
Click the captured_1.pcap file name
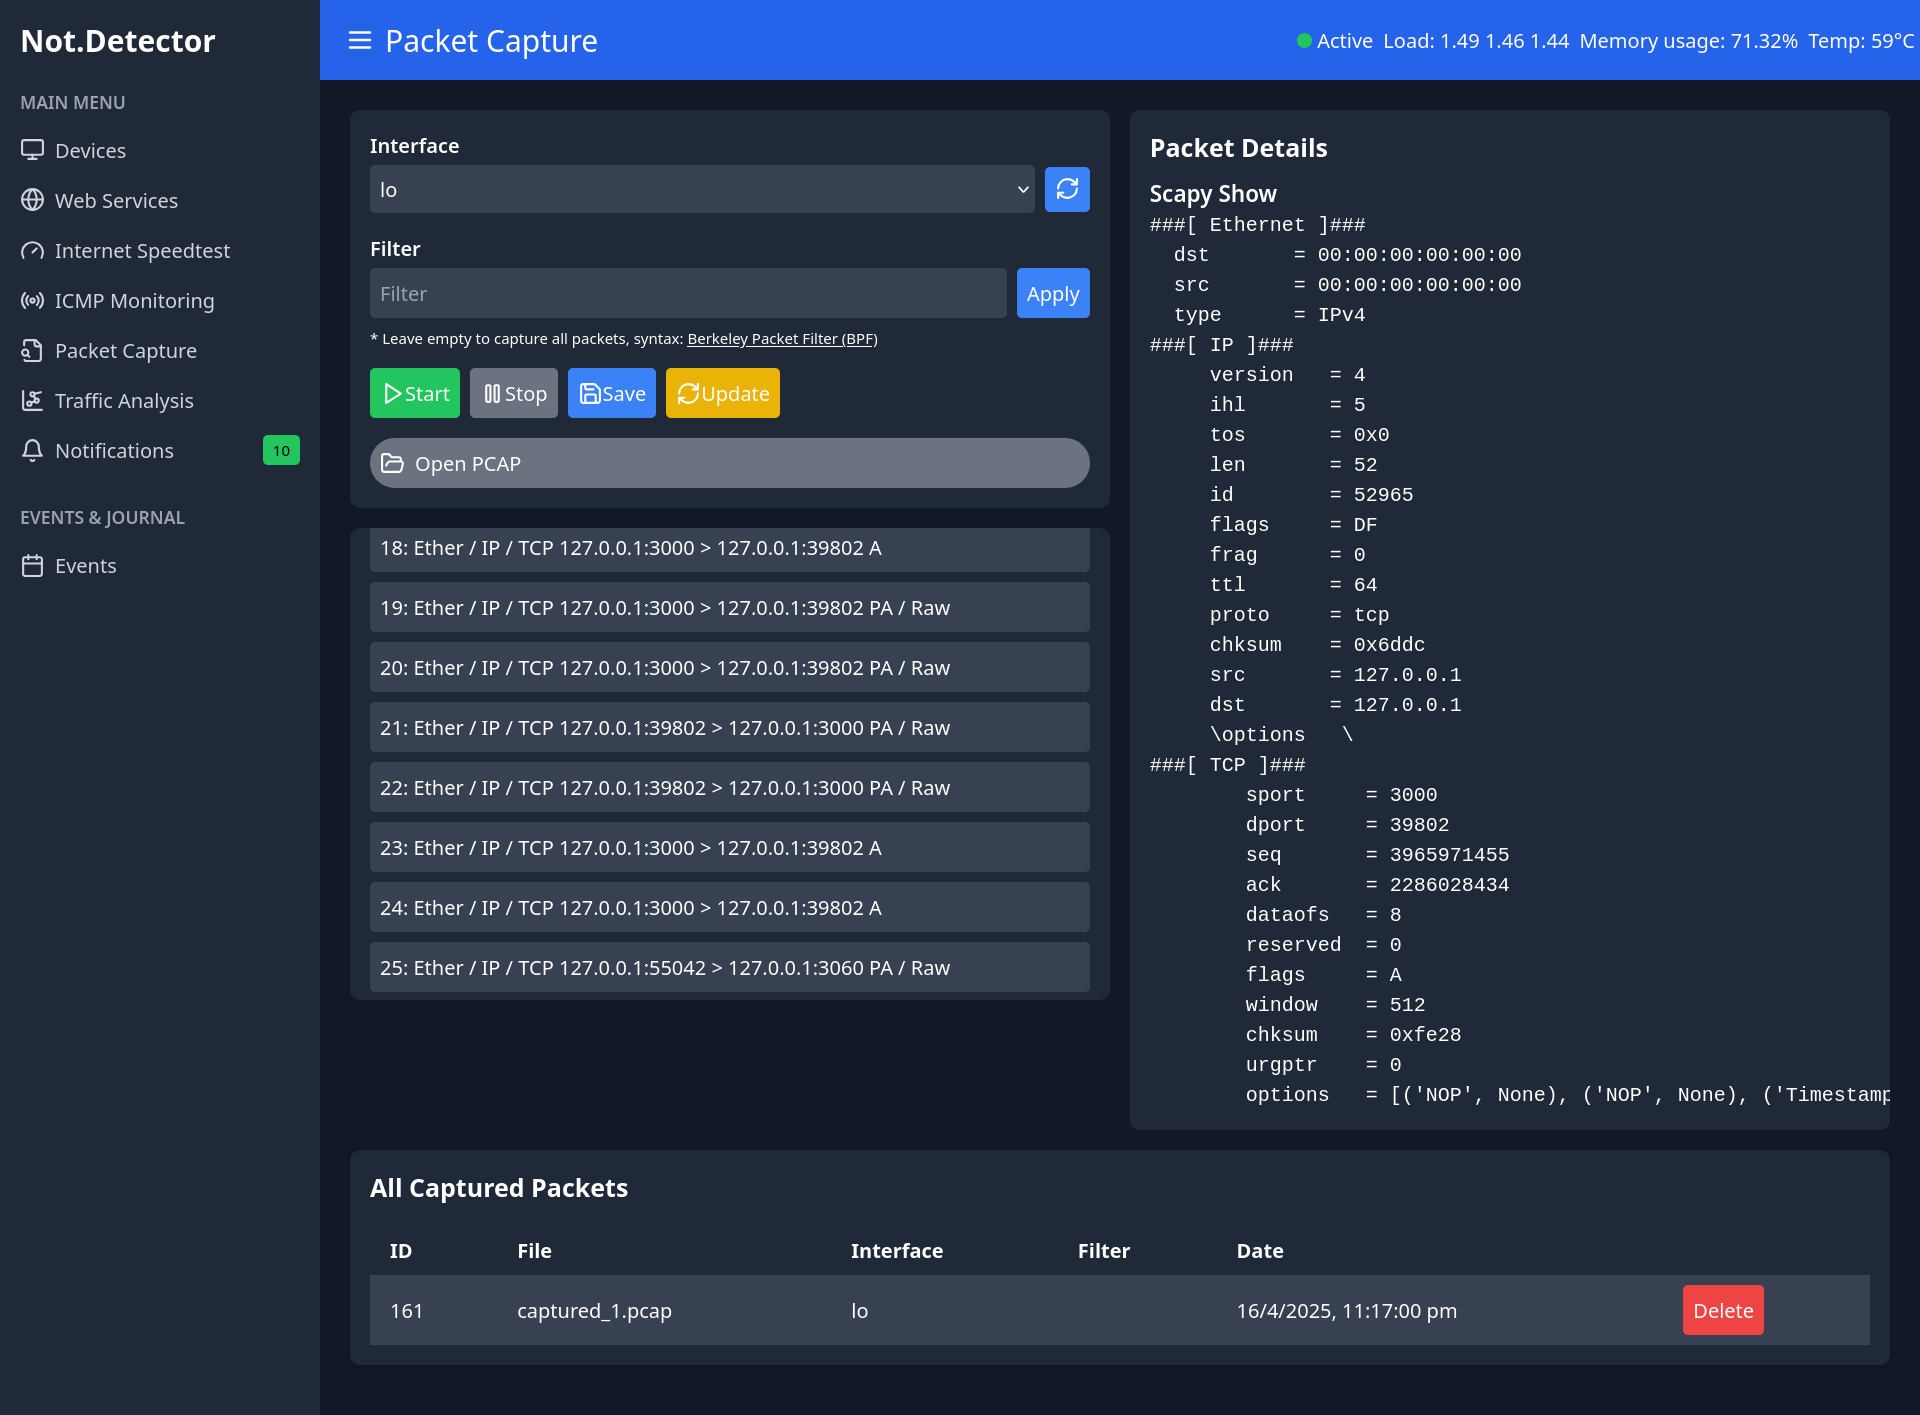(x=594, y=1310)
